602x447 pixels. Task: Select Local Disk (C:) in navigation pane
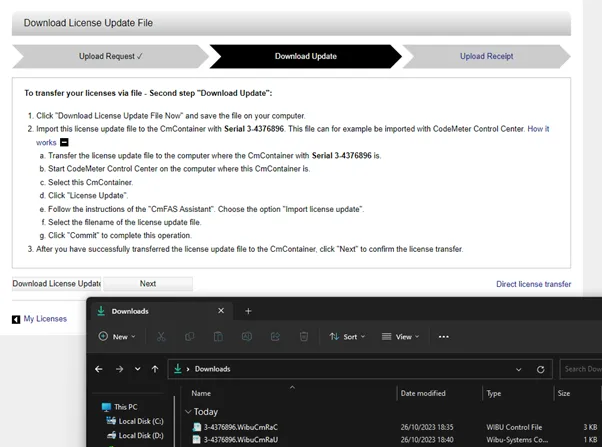coord(141,421)
